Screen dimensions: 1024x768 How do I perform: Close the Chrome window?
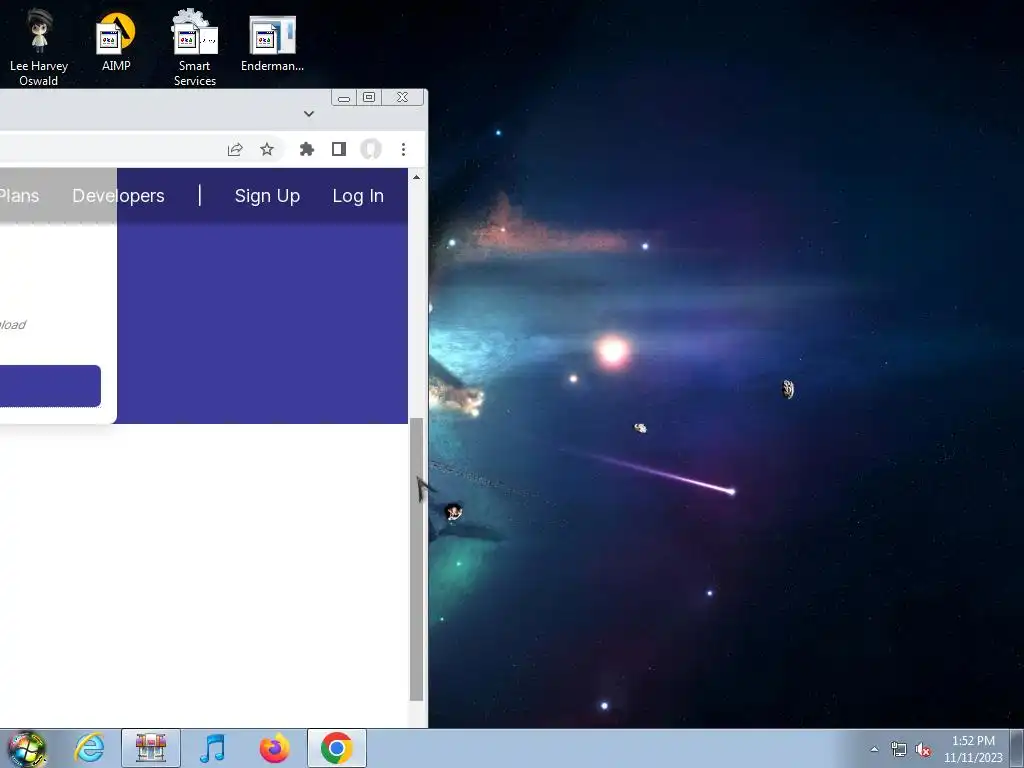tap(402, 97)
